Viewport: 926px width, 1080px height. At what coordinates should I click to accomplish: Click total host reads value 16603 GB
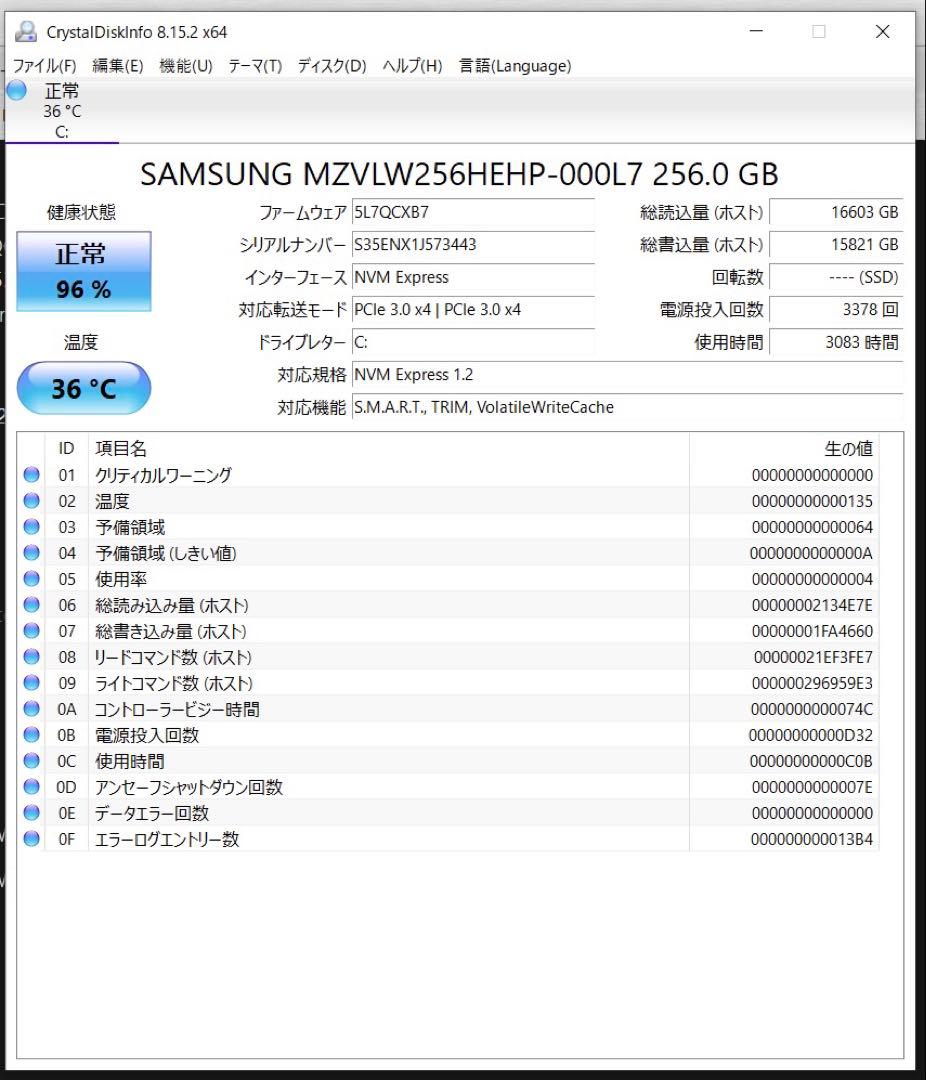836,212
